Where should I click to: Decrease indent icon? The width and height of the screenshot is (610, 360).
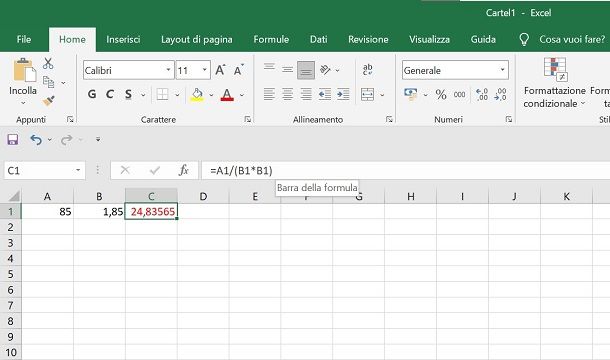point(325,94)
